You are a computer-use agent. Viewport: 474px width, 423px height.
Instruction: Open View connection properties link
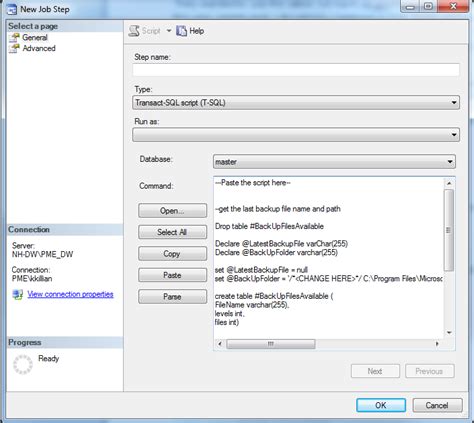tap(70, 294)
